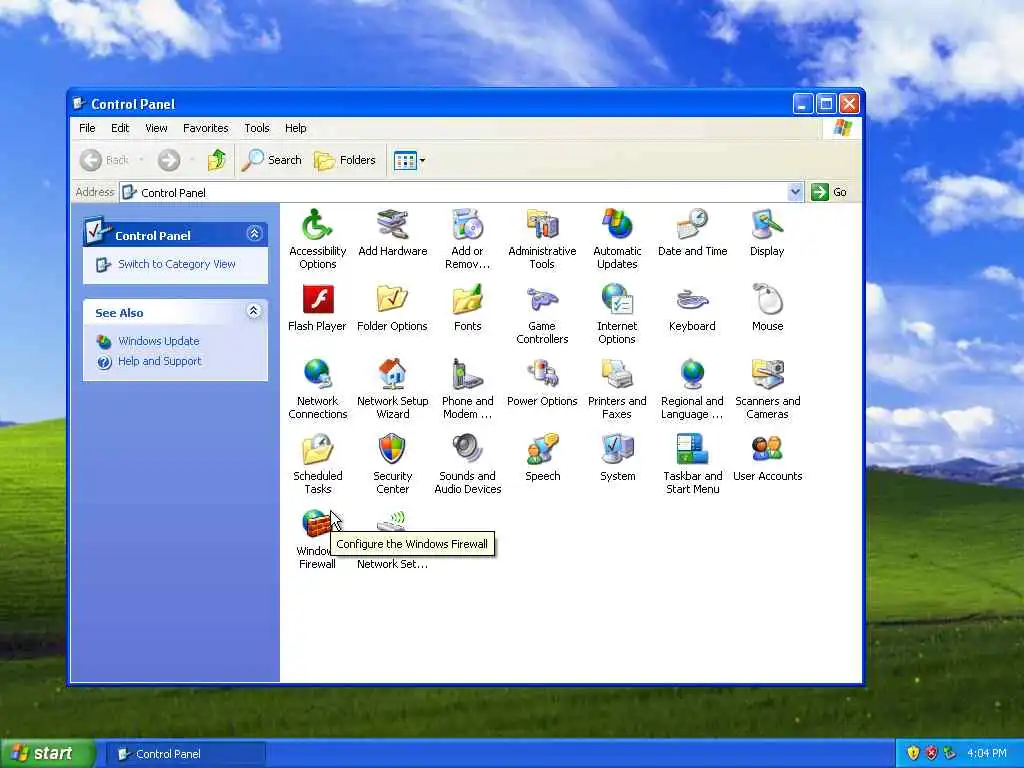The height and width of the screenshot is (768, 1024).
Task: Click the system tray clock
Action: click(x=987, y=753)
